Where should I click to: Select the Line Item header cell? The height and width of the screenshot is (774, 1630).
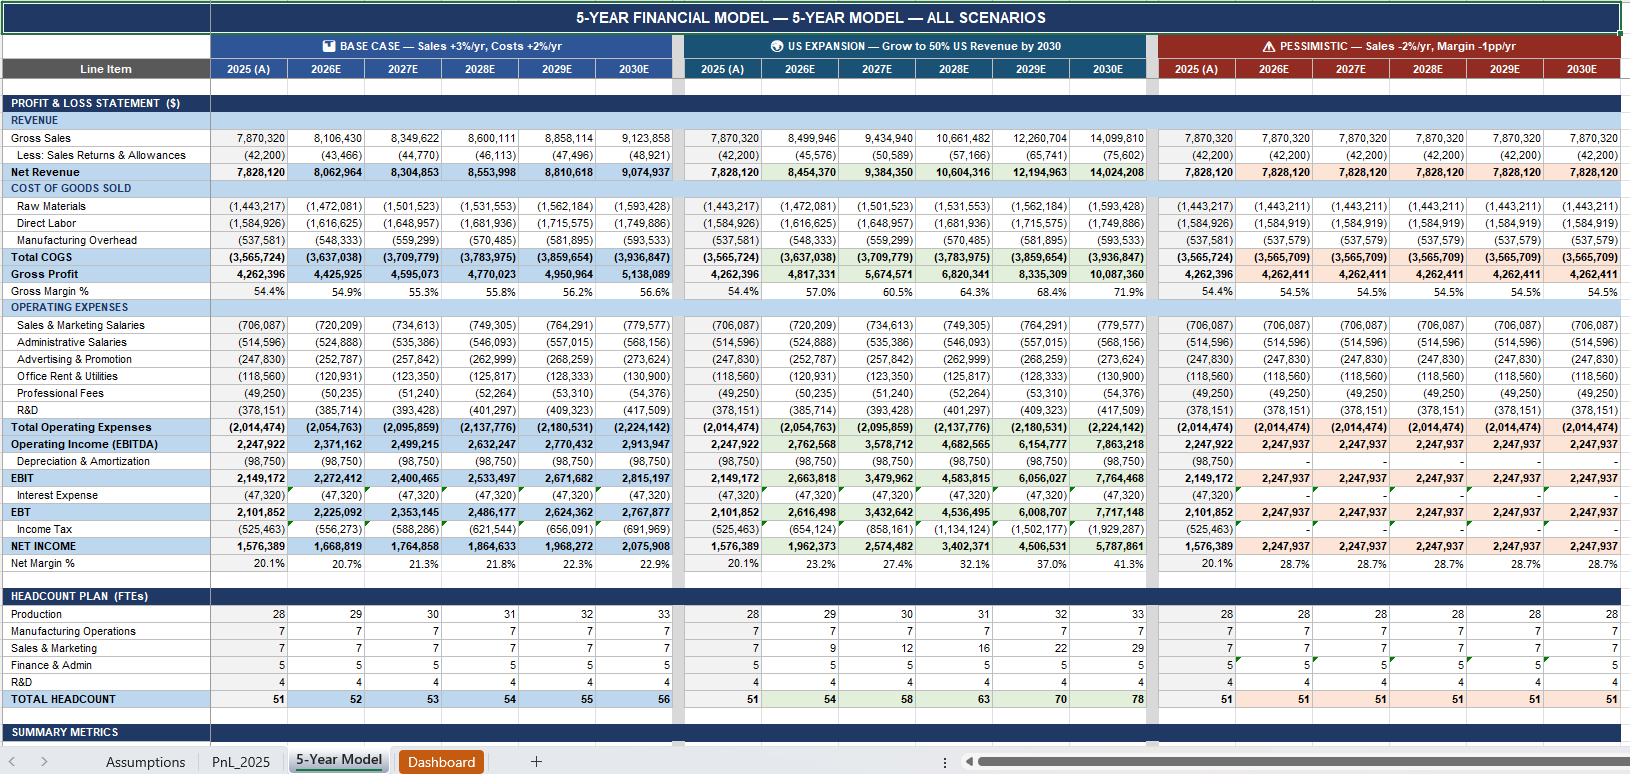106,69
